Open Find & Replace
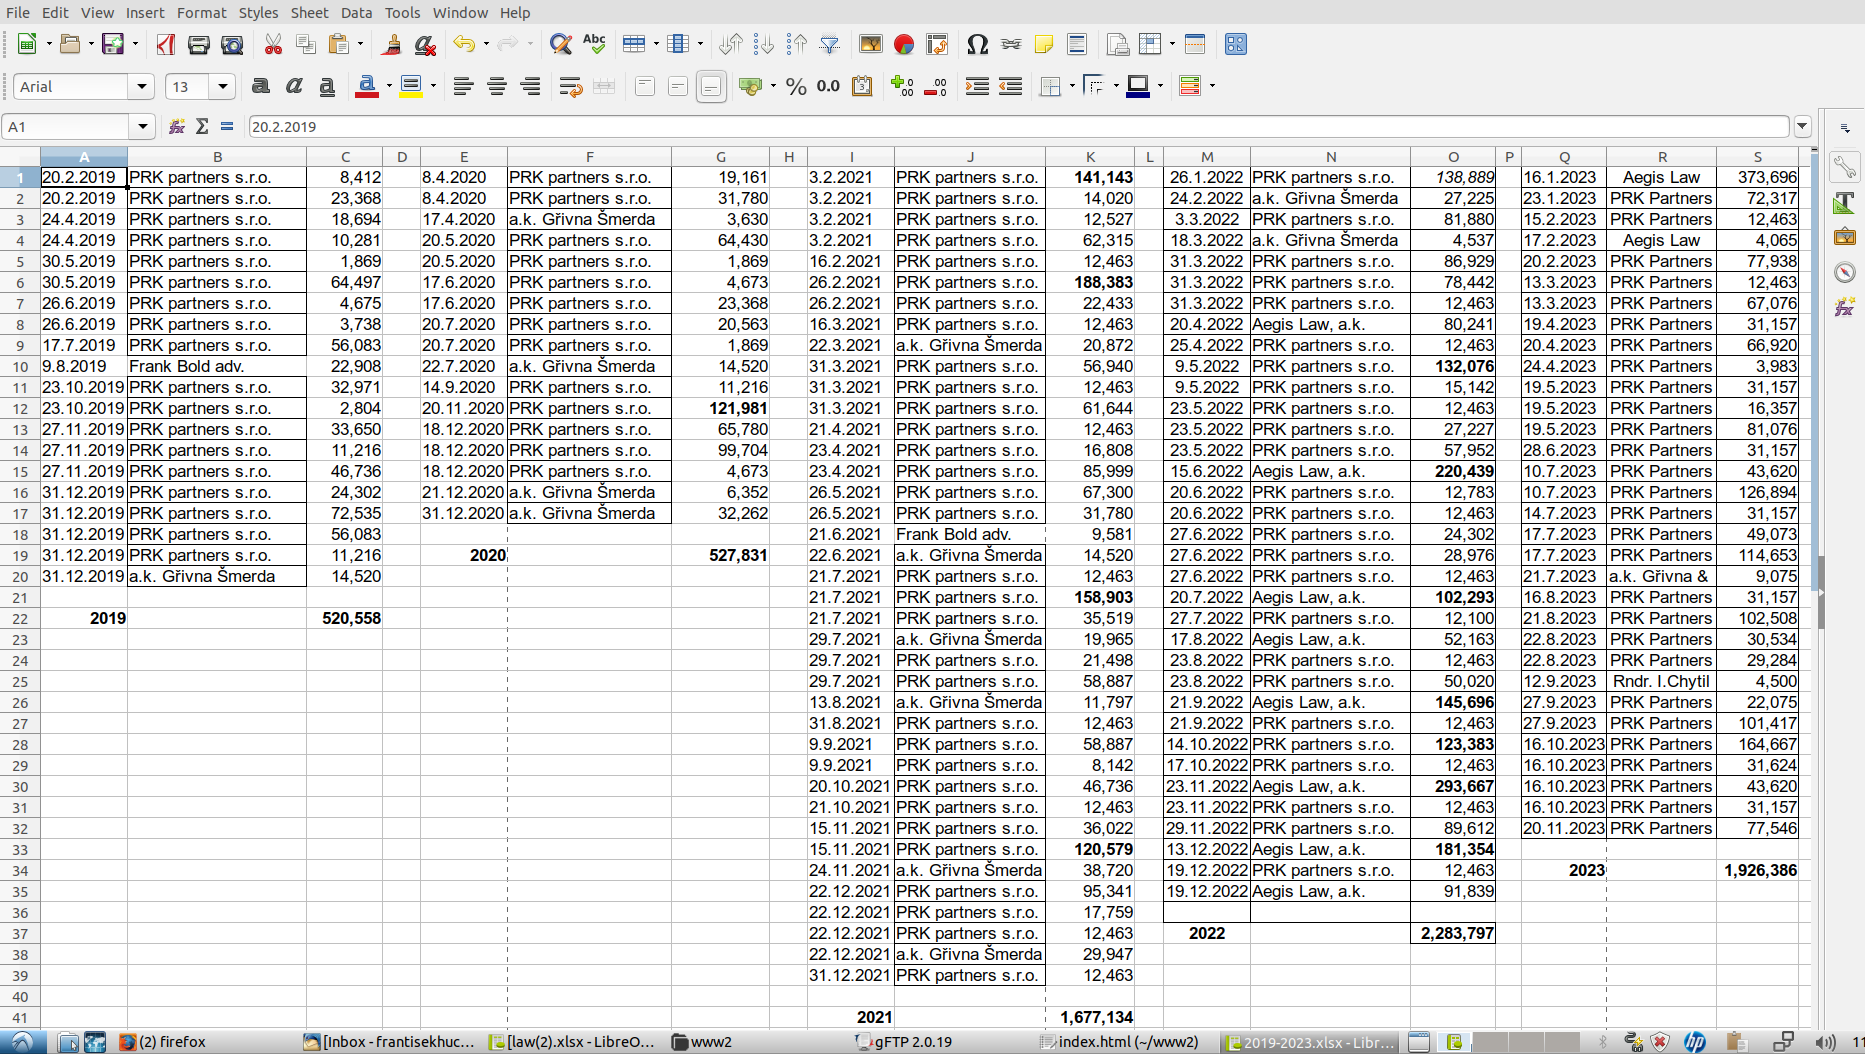The image size is (1865, 1054). (561, 44)
